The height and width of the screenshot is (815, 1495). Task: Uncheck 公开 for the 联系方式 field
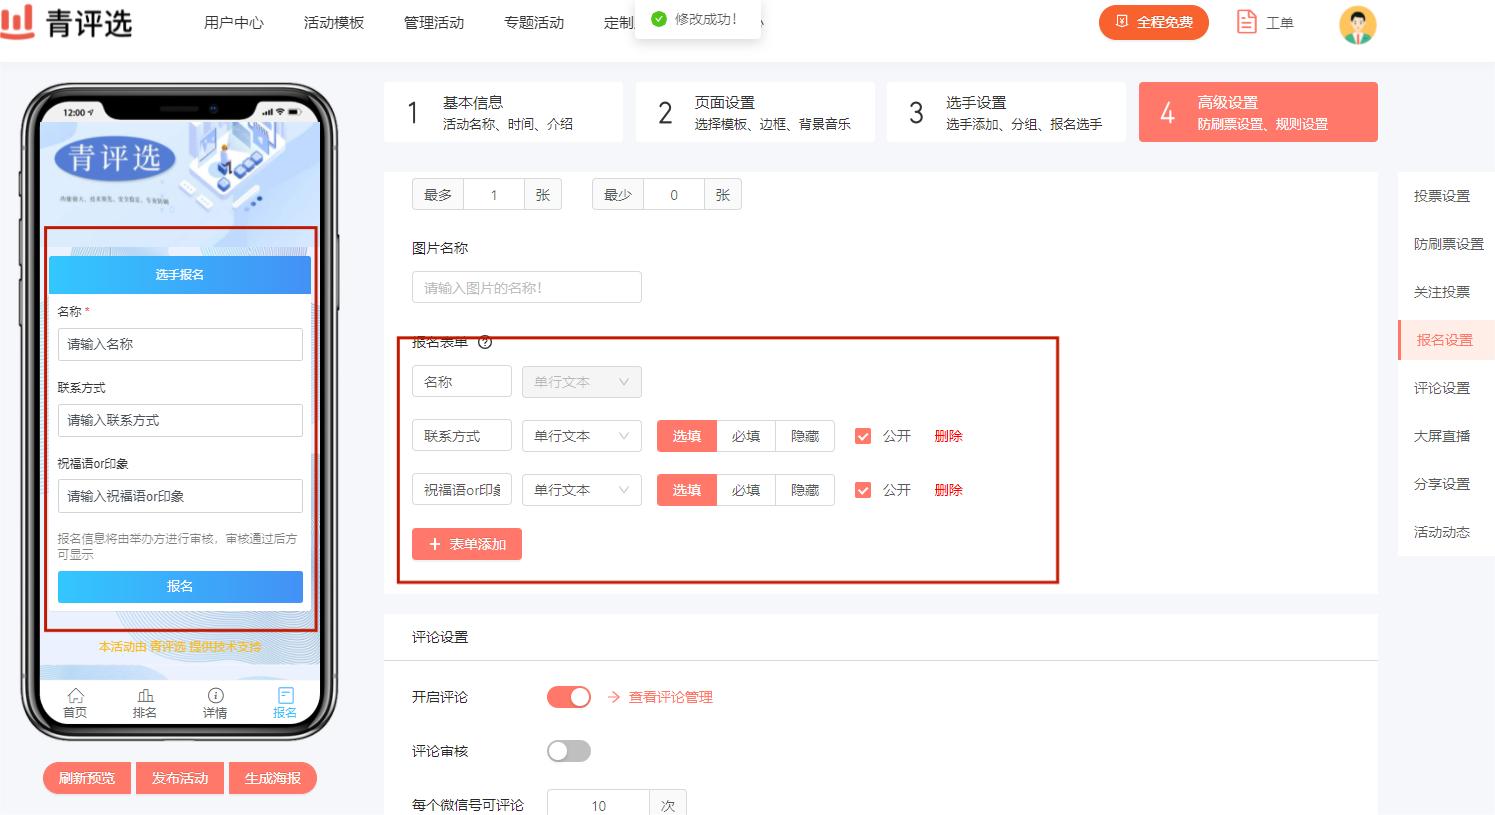click(862, 435)
